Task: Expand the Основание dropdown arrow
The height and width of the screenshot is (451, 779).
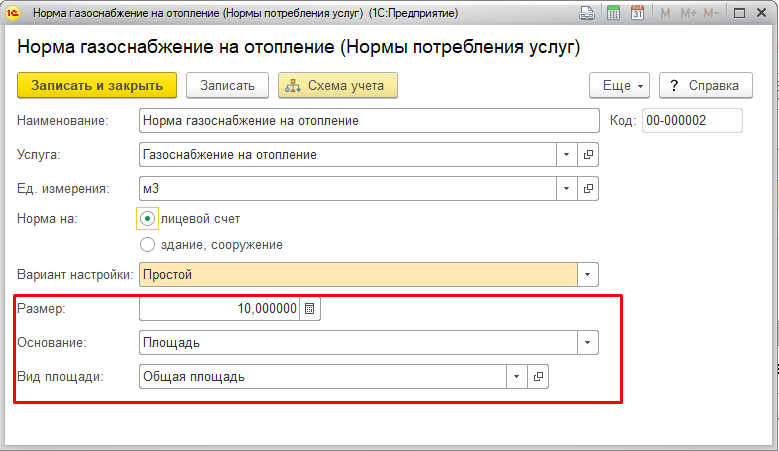Action: pos(588,343)
